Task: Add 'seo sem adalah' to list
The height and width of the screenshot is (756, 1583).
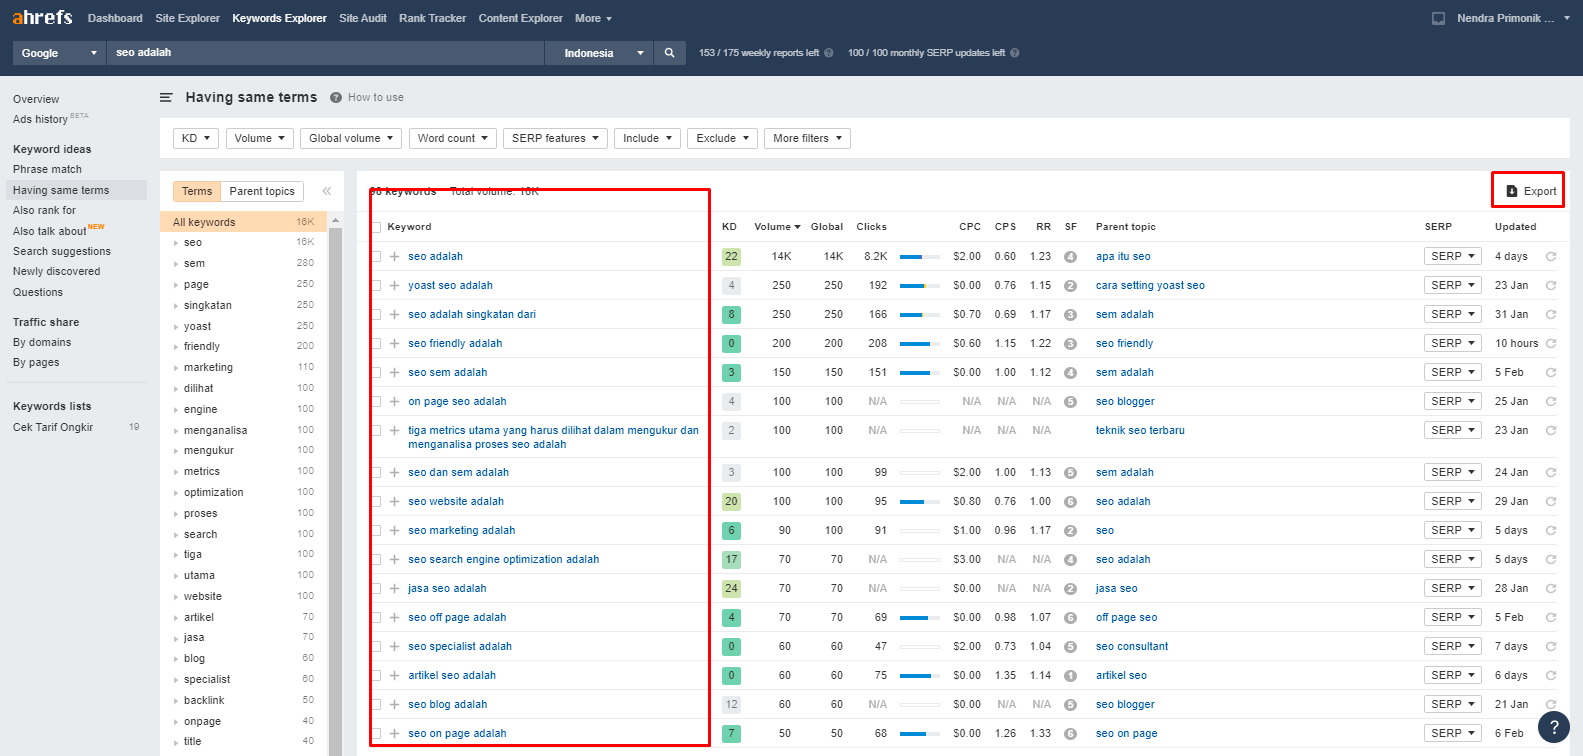Action: click(x=395, y=373)
